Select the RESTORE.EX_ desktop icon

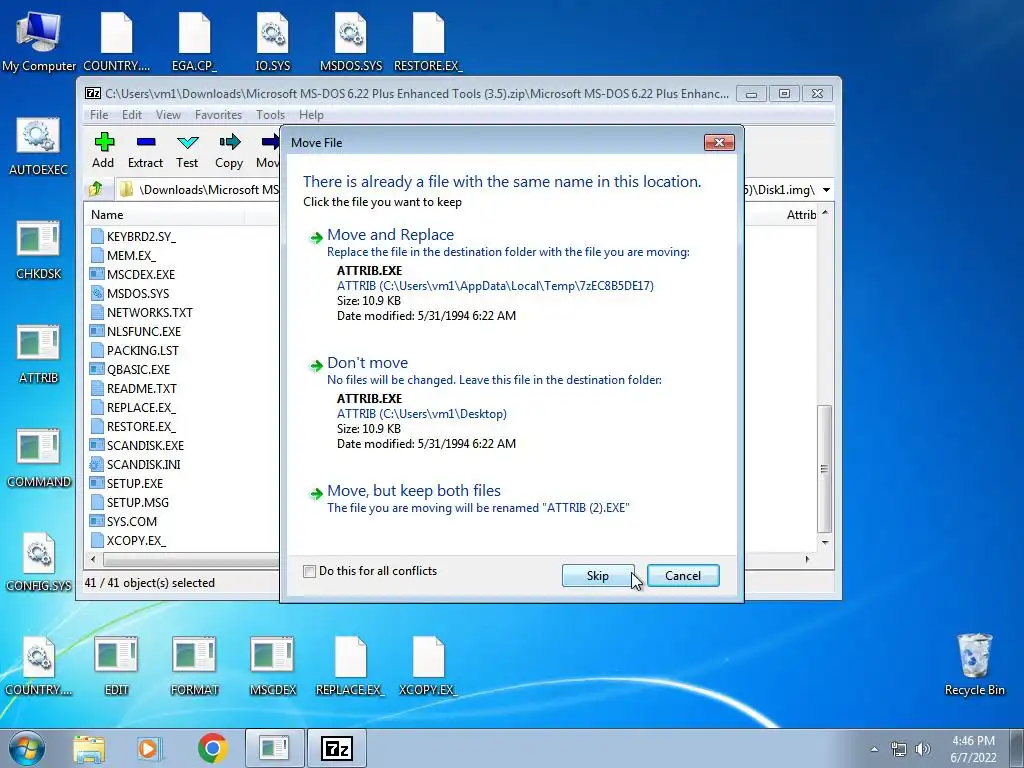coord(428,40)
